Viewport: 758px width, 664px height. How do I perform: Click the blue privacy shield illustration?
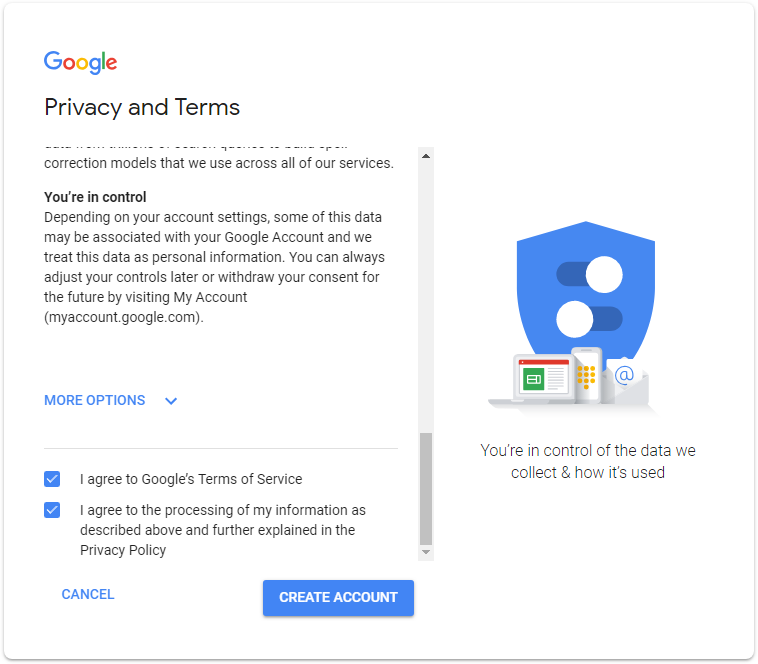[585, 292]
